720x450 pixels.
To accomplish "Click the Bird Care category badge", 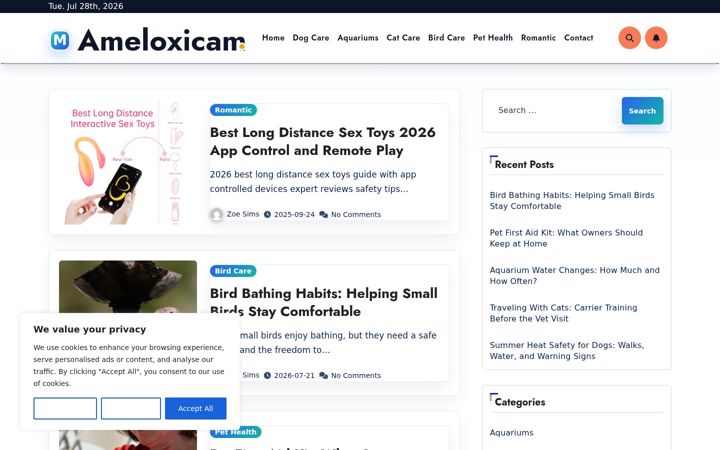I will 233,271.
